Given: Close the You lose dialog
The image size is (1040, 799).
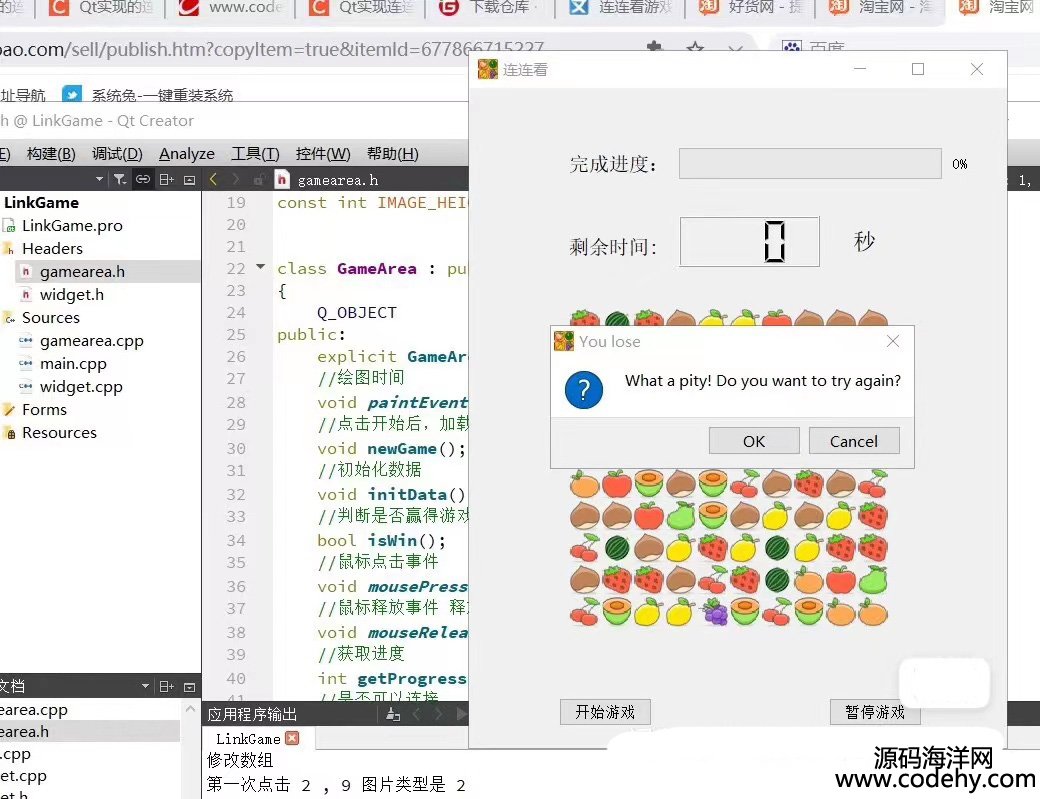Looking at the screenshot, I should point(893,341).
